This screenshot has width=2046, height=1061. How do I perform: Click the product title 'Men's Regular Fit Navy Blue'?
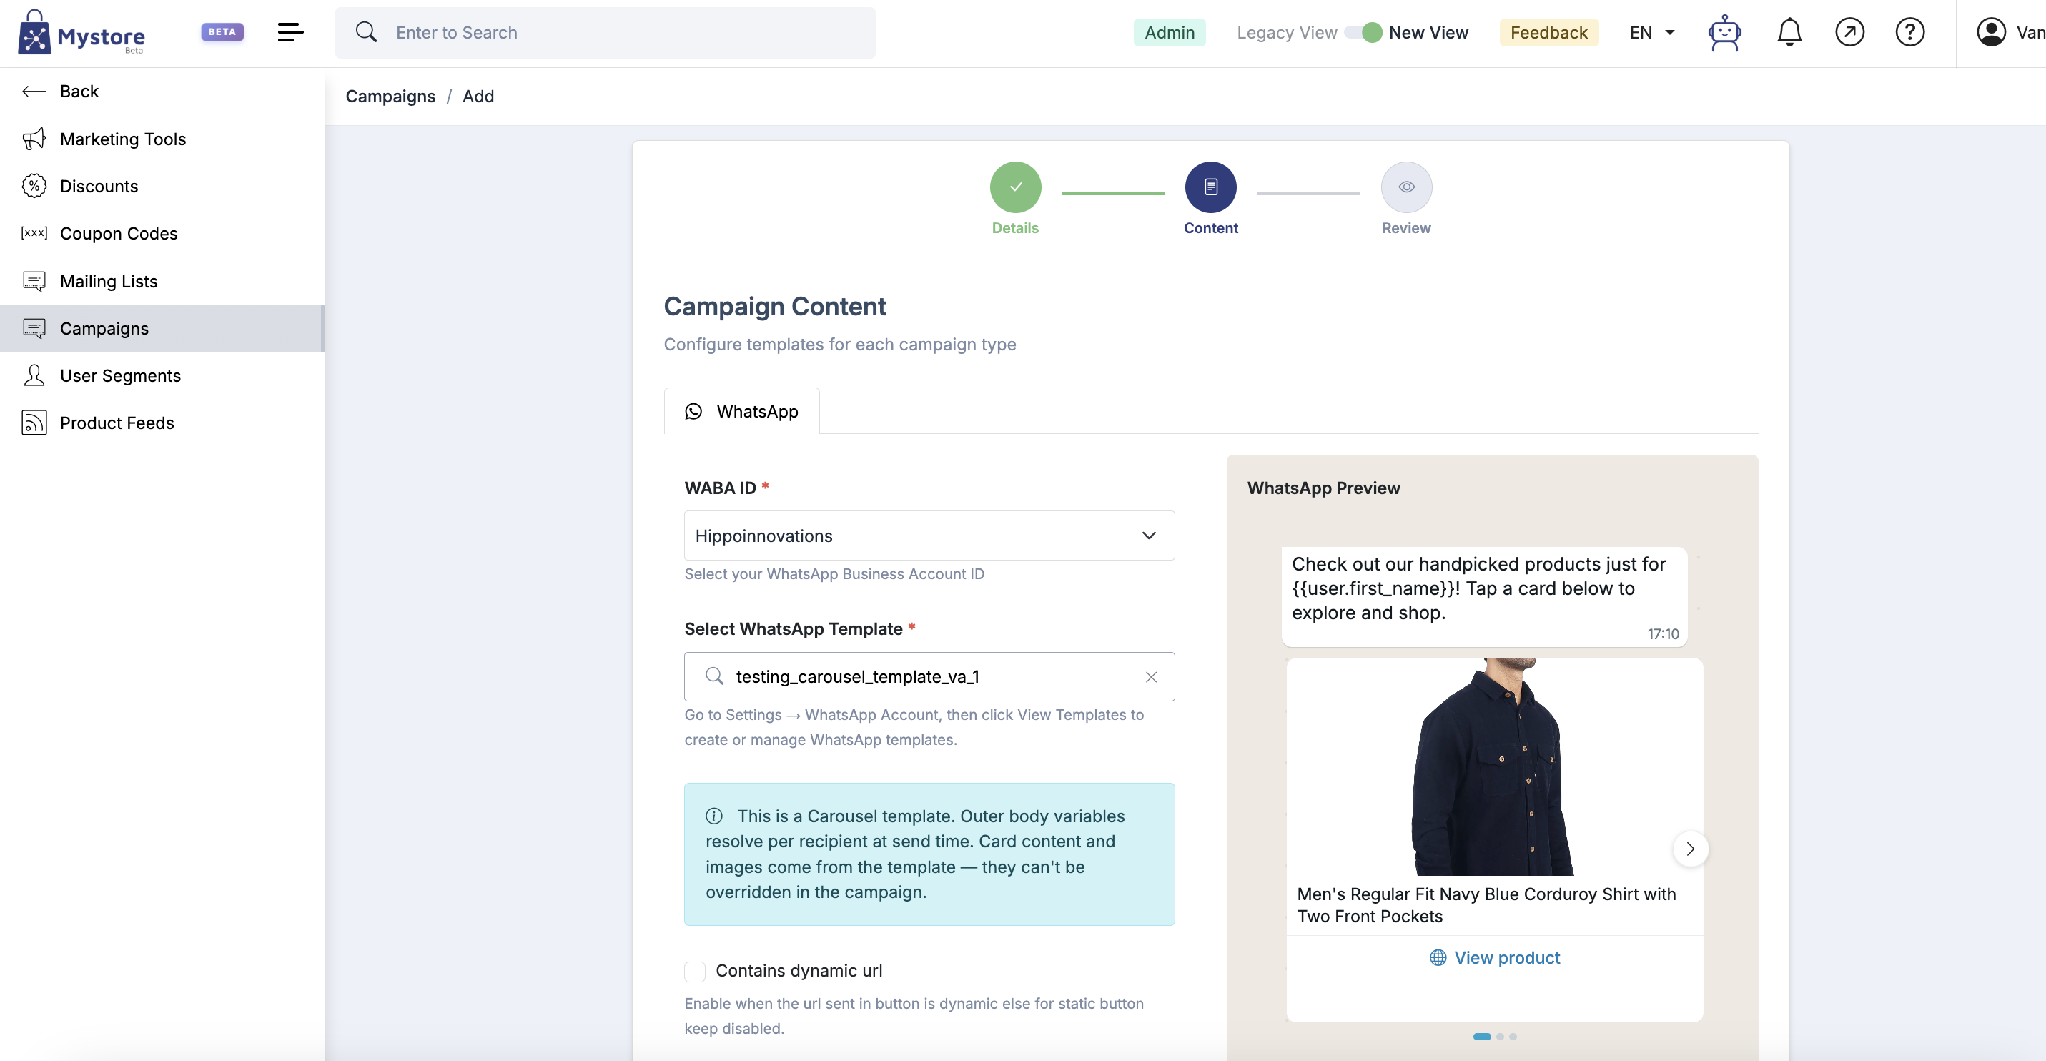coord(1487,905)
